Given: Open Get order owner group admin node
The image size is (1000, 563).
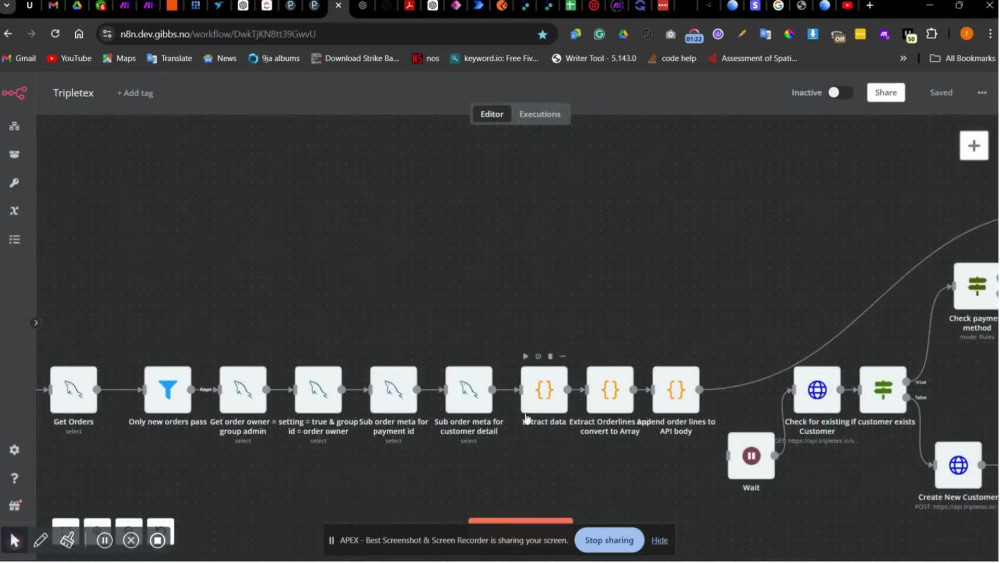Looking at the screenshot, I should click(x=243, y=390).
